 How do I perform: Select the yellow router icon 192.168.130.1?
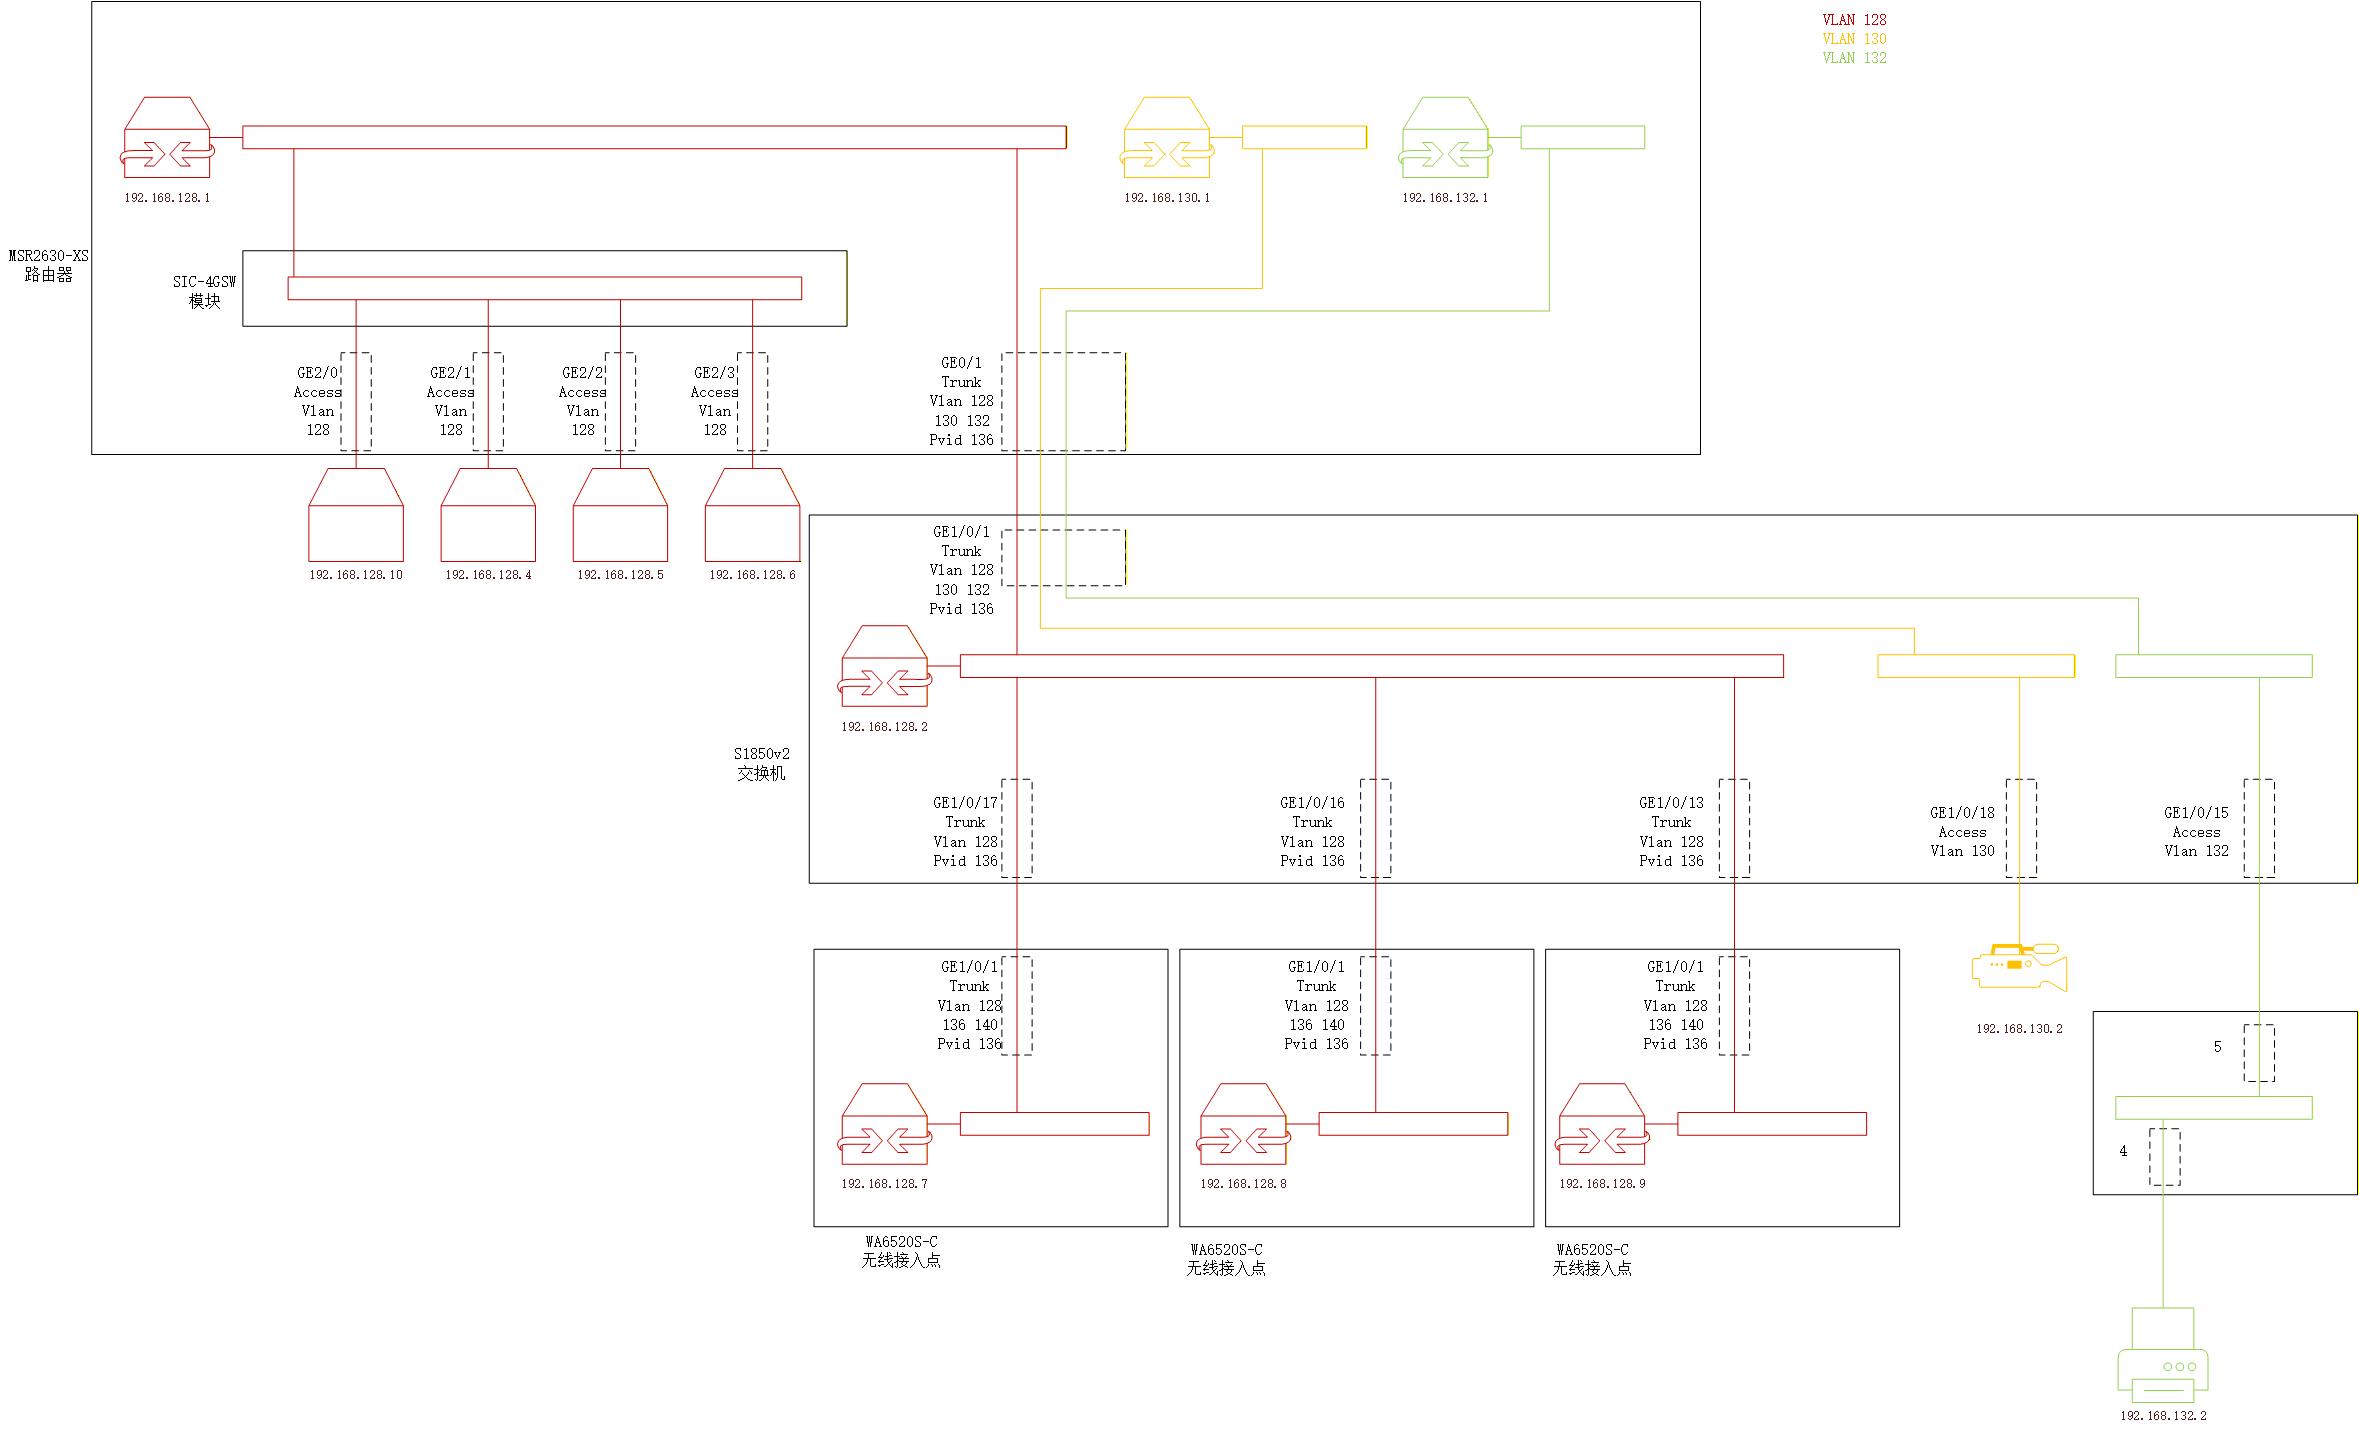(1167, 138)
